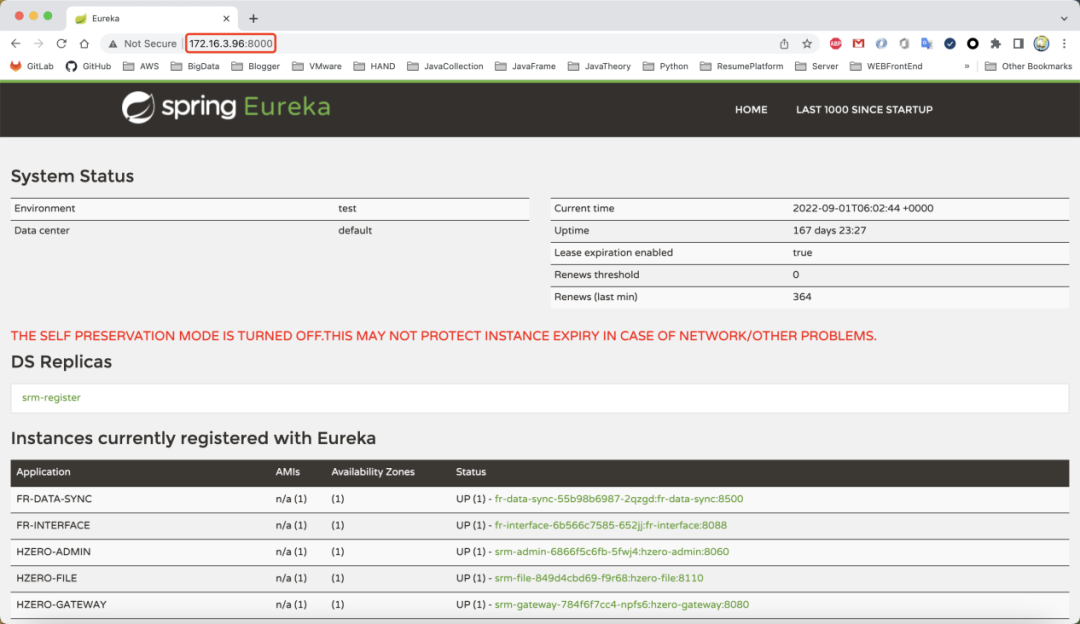
Task: Open a new browser tab
Action: point(253,19)
